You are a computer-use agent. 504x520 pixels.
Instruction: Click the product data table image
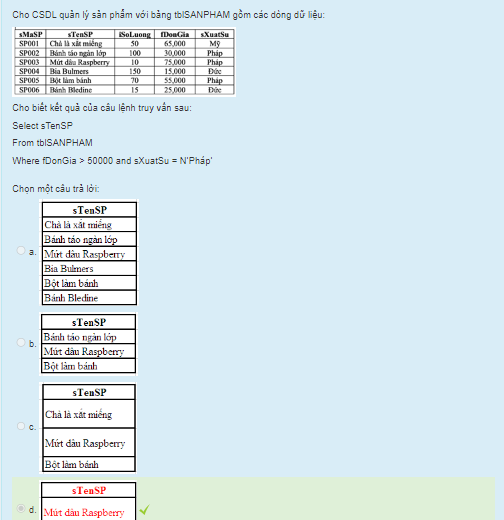(124, 62)
